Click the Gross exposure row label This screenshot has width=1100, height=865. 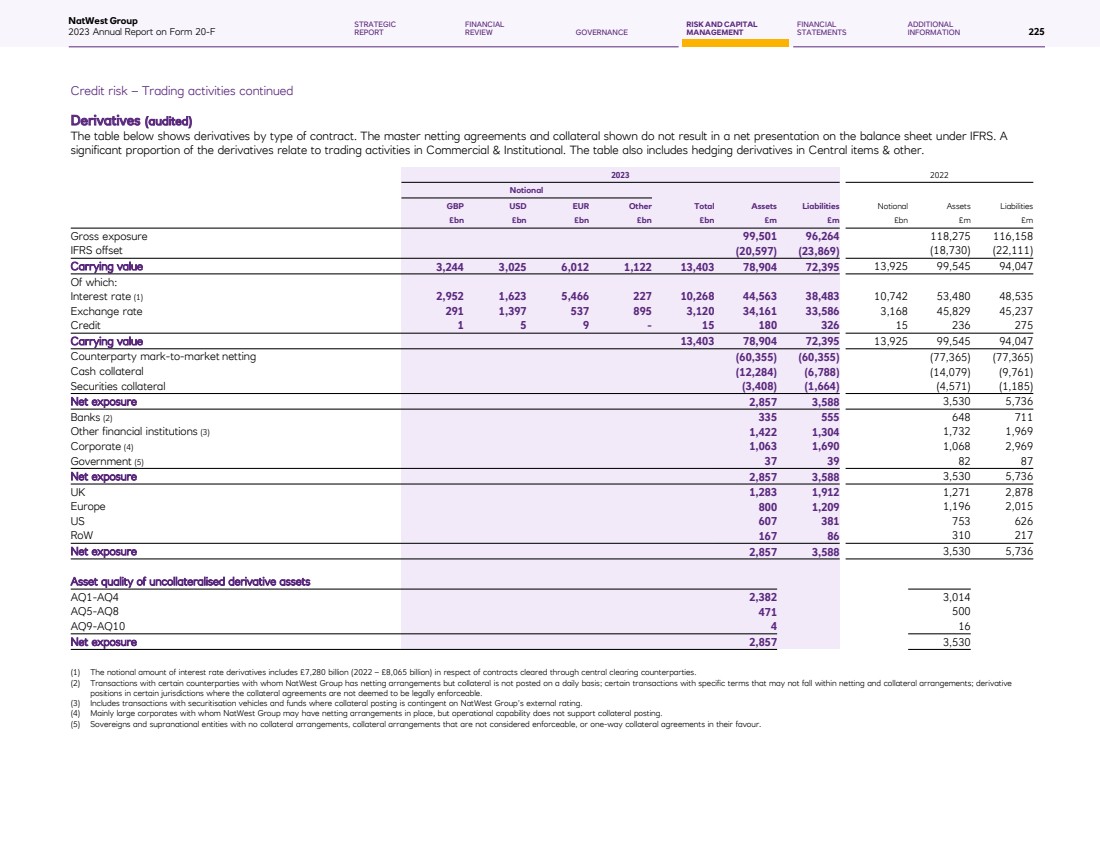(108, 236)
